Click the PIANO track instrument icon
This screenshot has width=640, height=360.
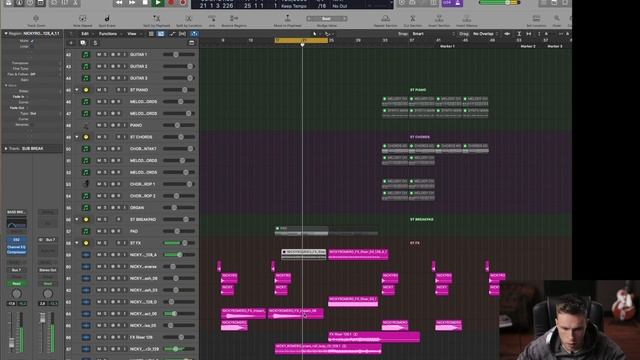(x=86, y=125)
